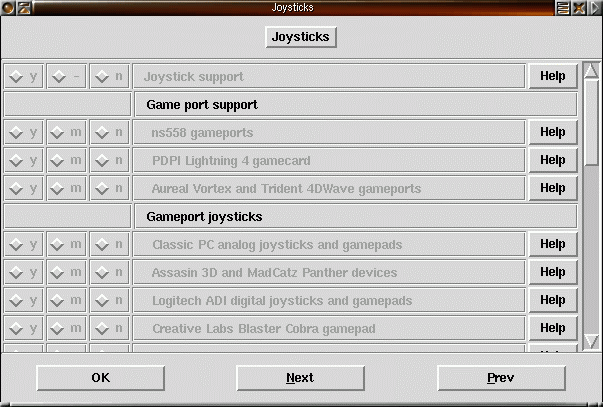
Task: Open Help for Joystick support
Action: point(552,76)
